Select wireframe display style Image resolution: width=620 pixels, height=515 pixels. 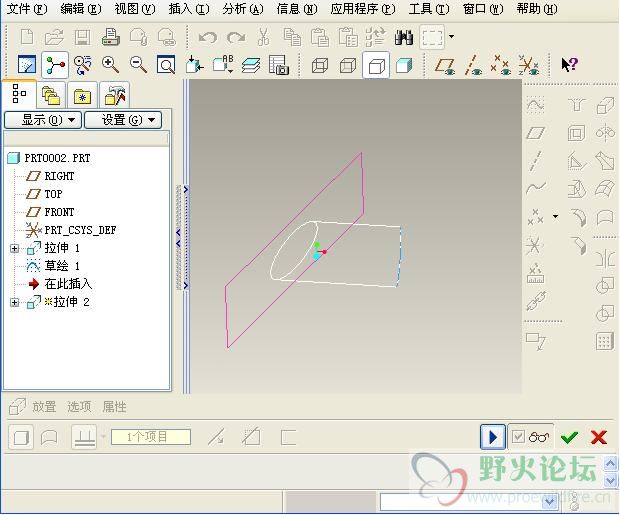coord(319,65)
